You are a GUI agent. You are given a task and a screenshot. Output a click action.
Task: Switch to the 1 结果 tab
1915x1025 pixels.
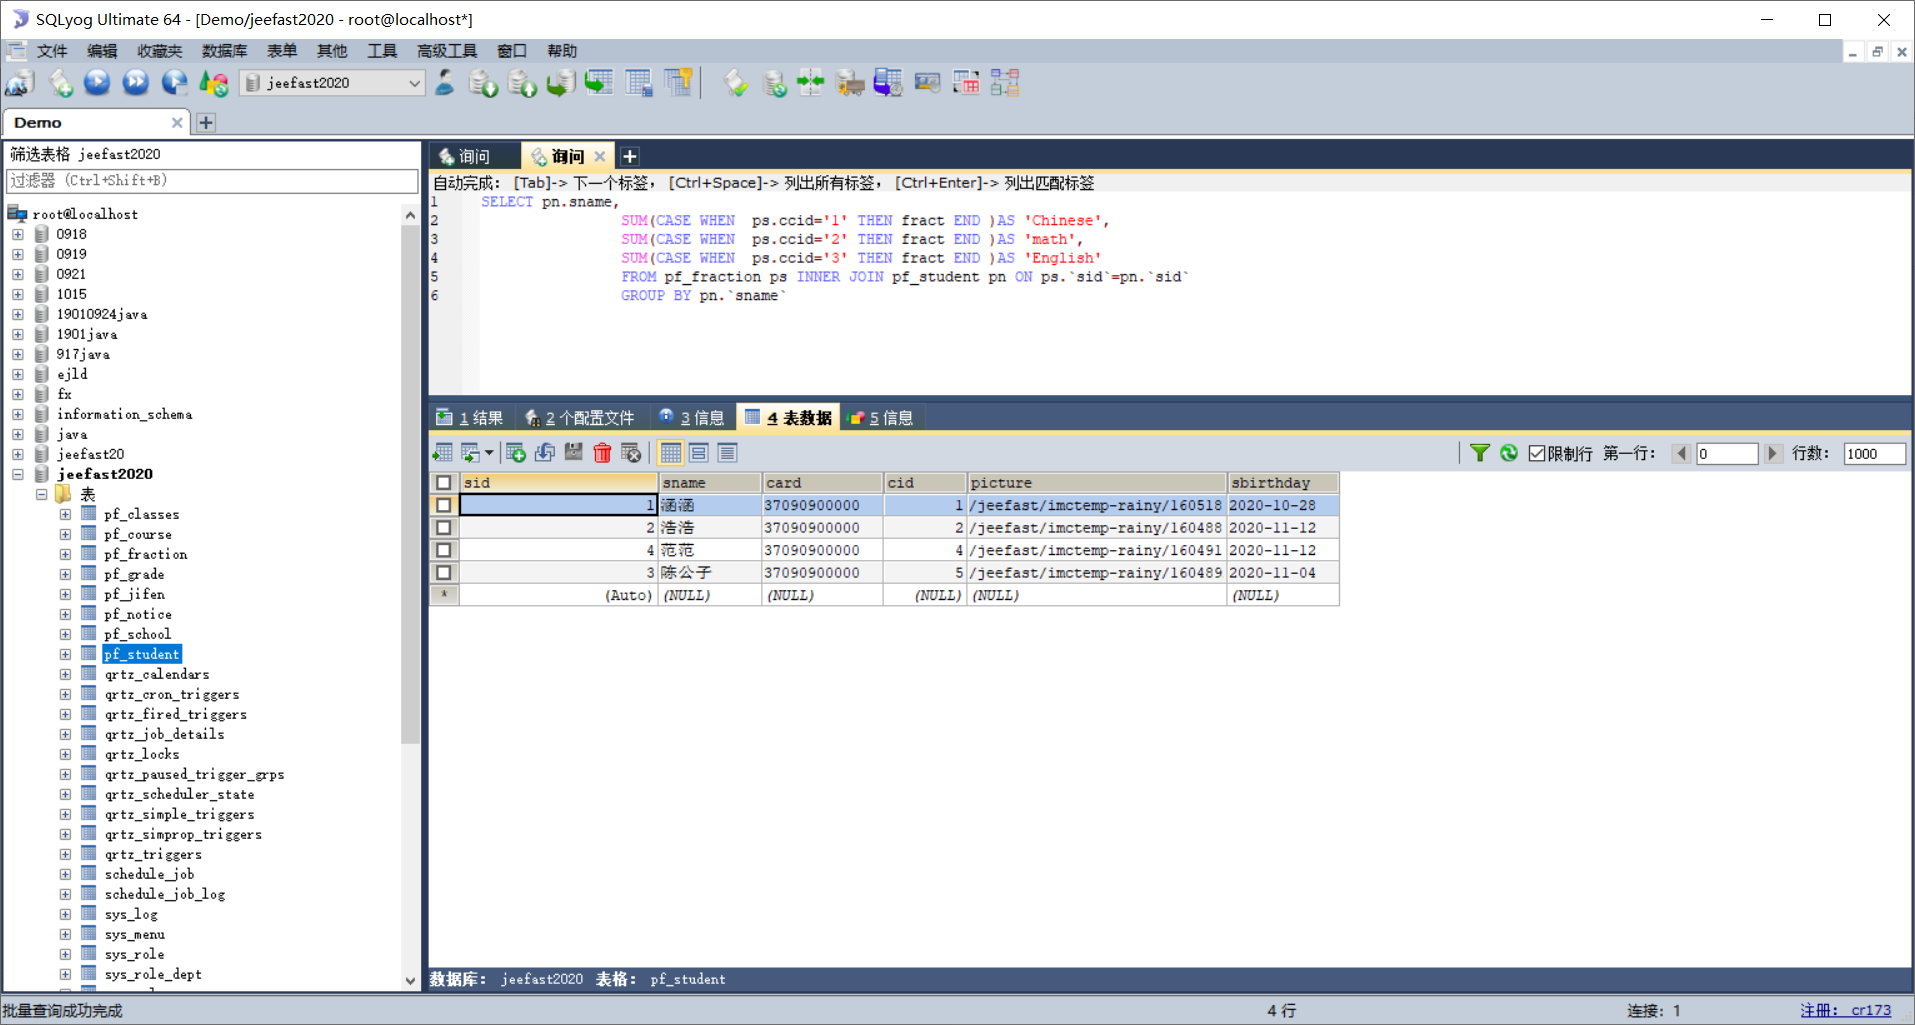point(470,418)
